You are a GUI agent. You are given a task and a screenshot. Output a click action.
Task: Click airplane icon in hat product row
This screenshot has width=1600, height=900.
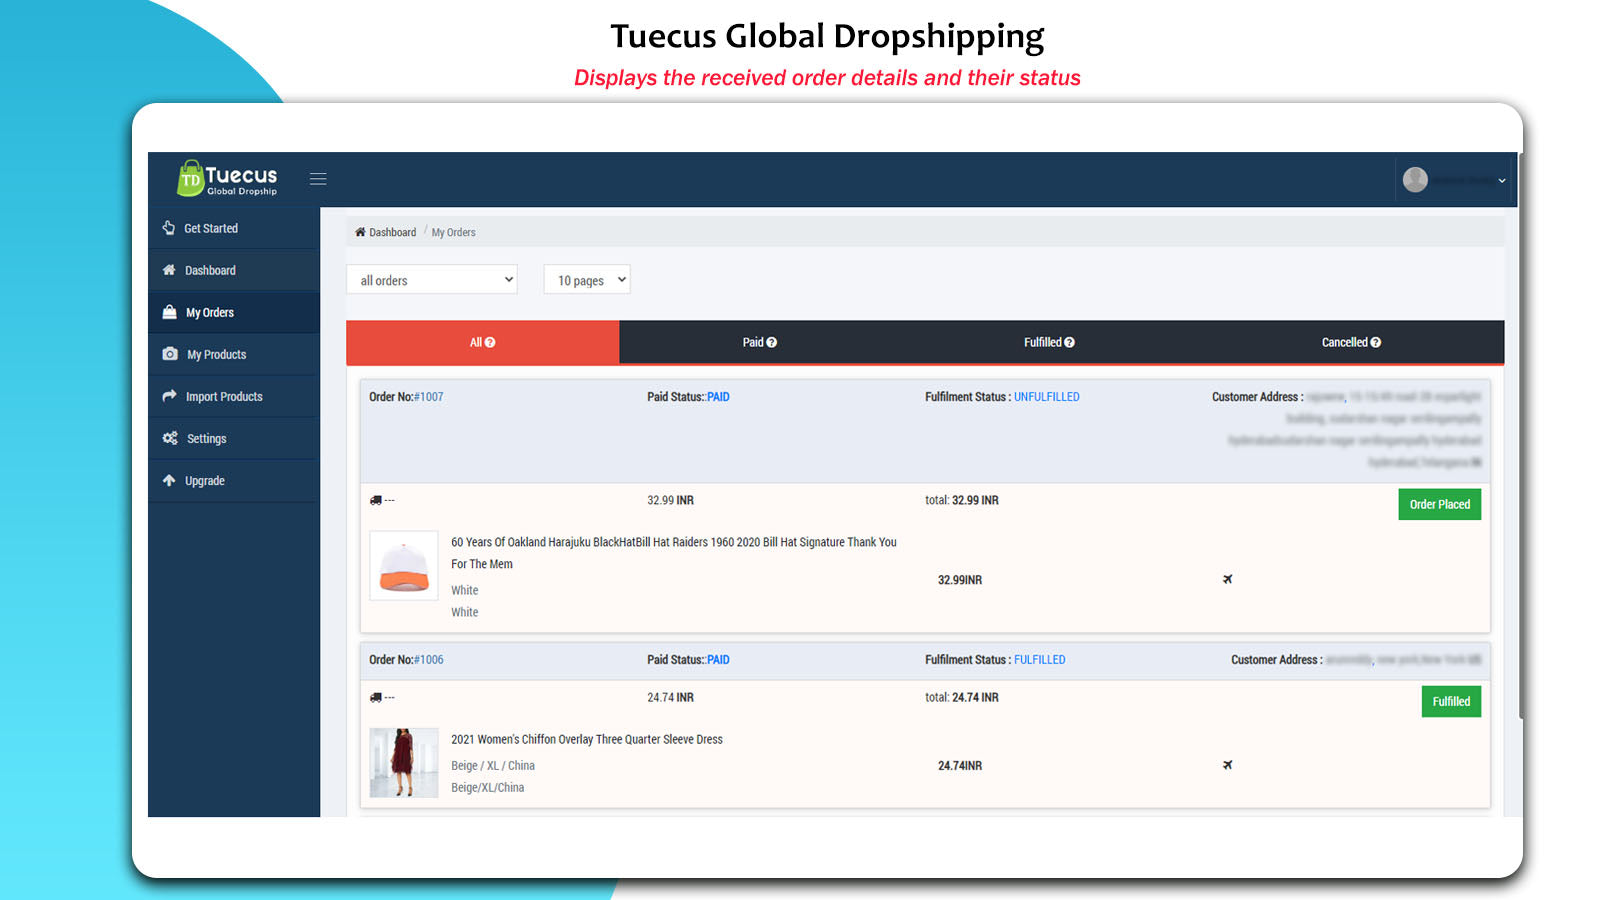click(x=1228, y=579)
